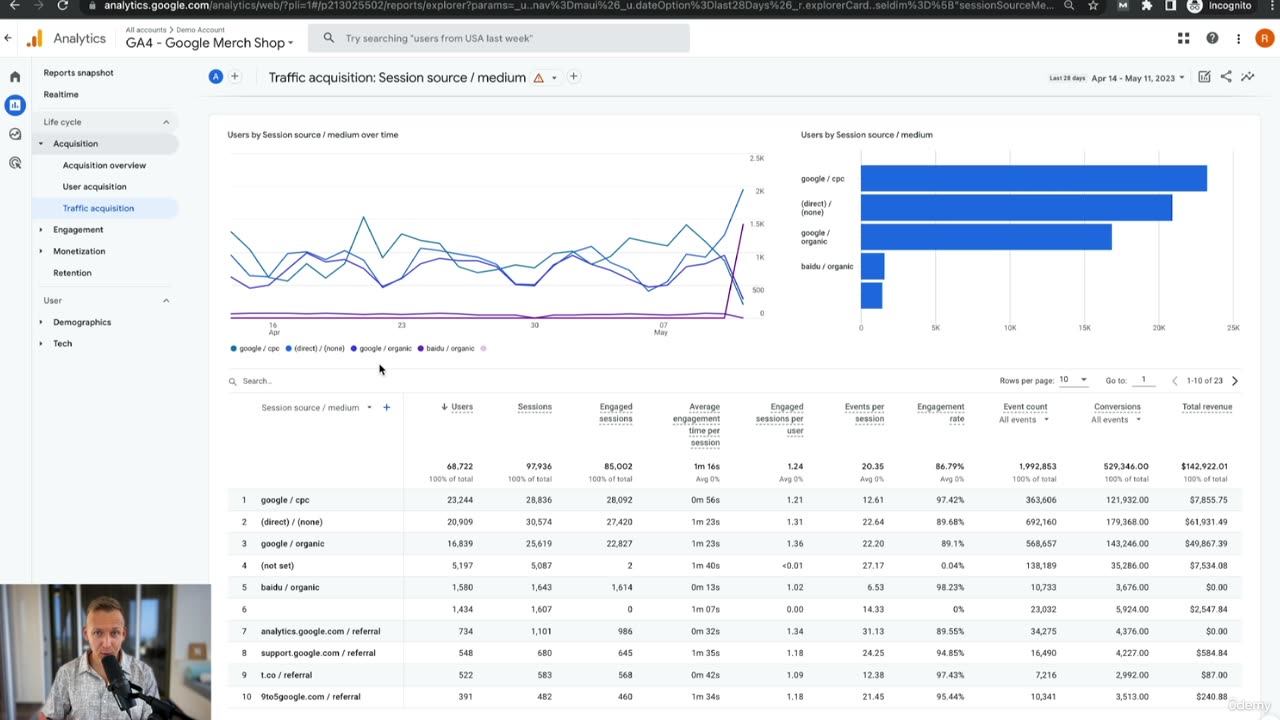Open the browser extensions puzzle icon
This screenshot has width=1280, height=720.
pos(1147,6)
